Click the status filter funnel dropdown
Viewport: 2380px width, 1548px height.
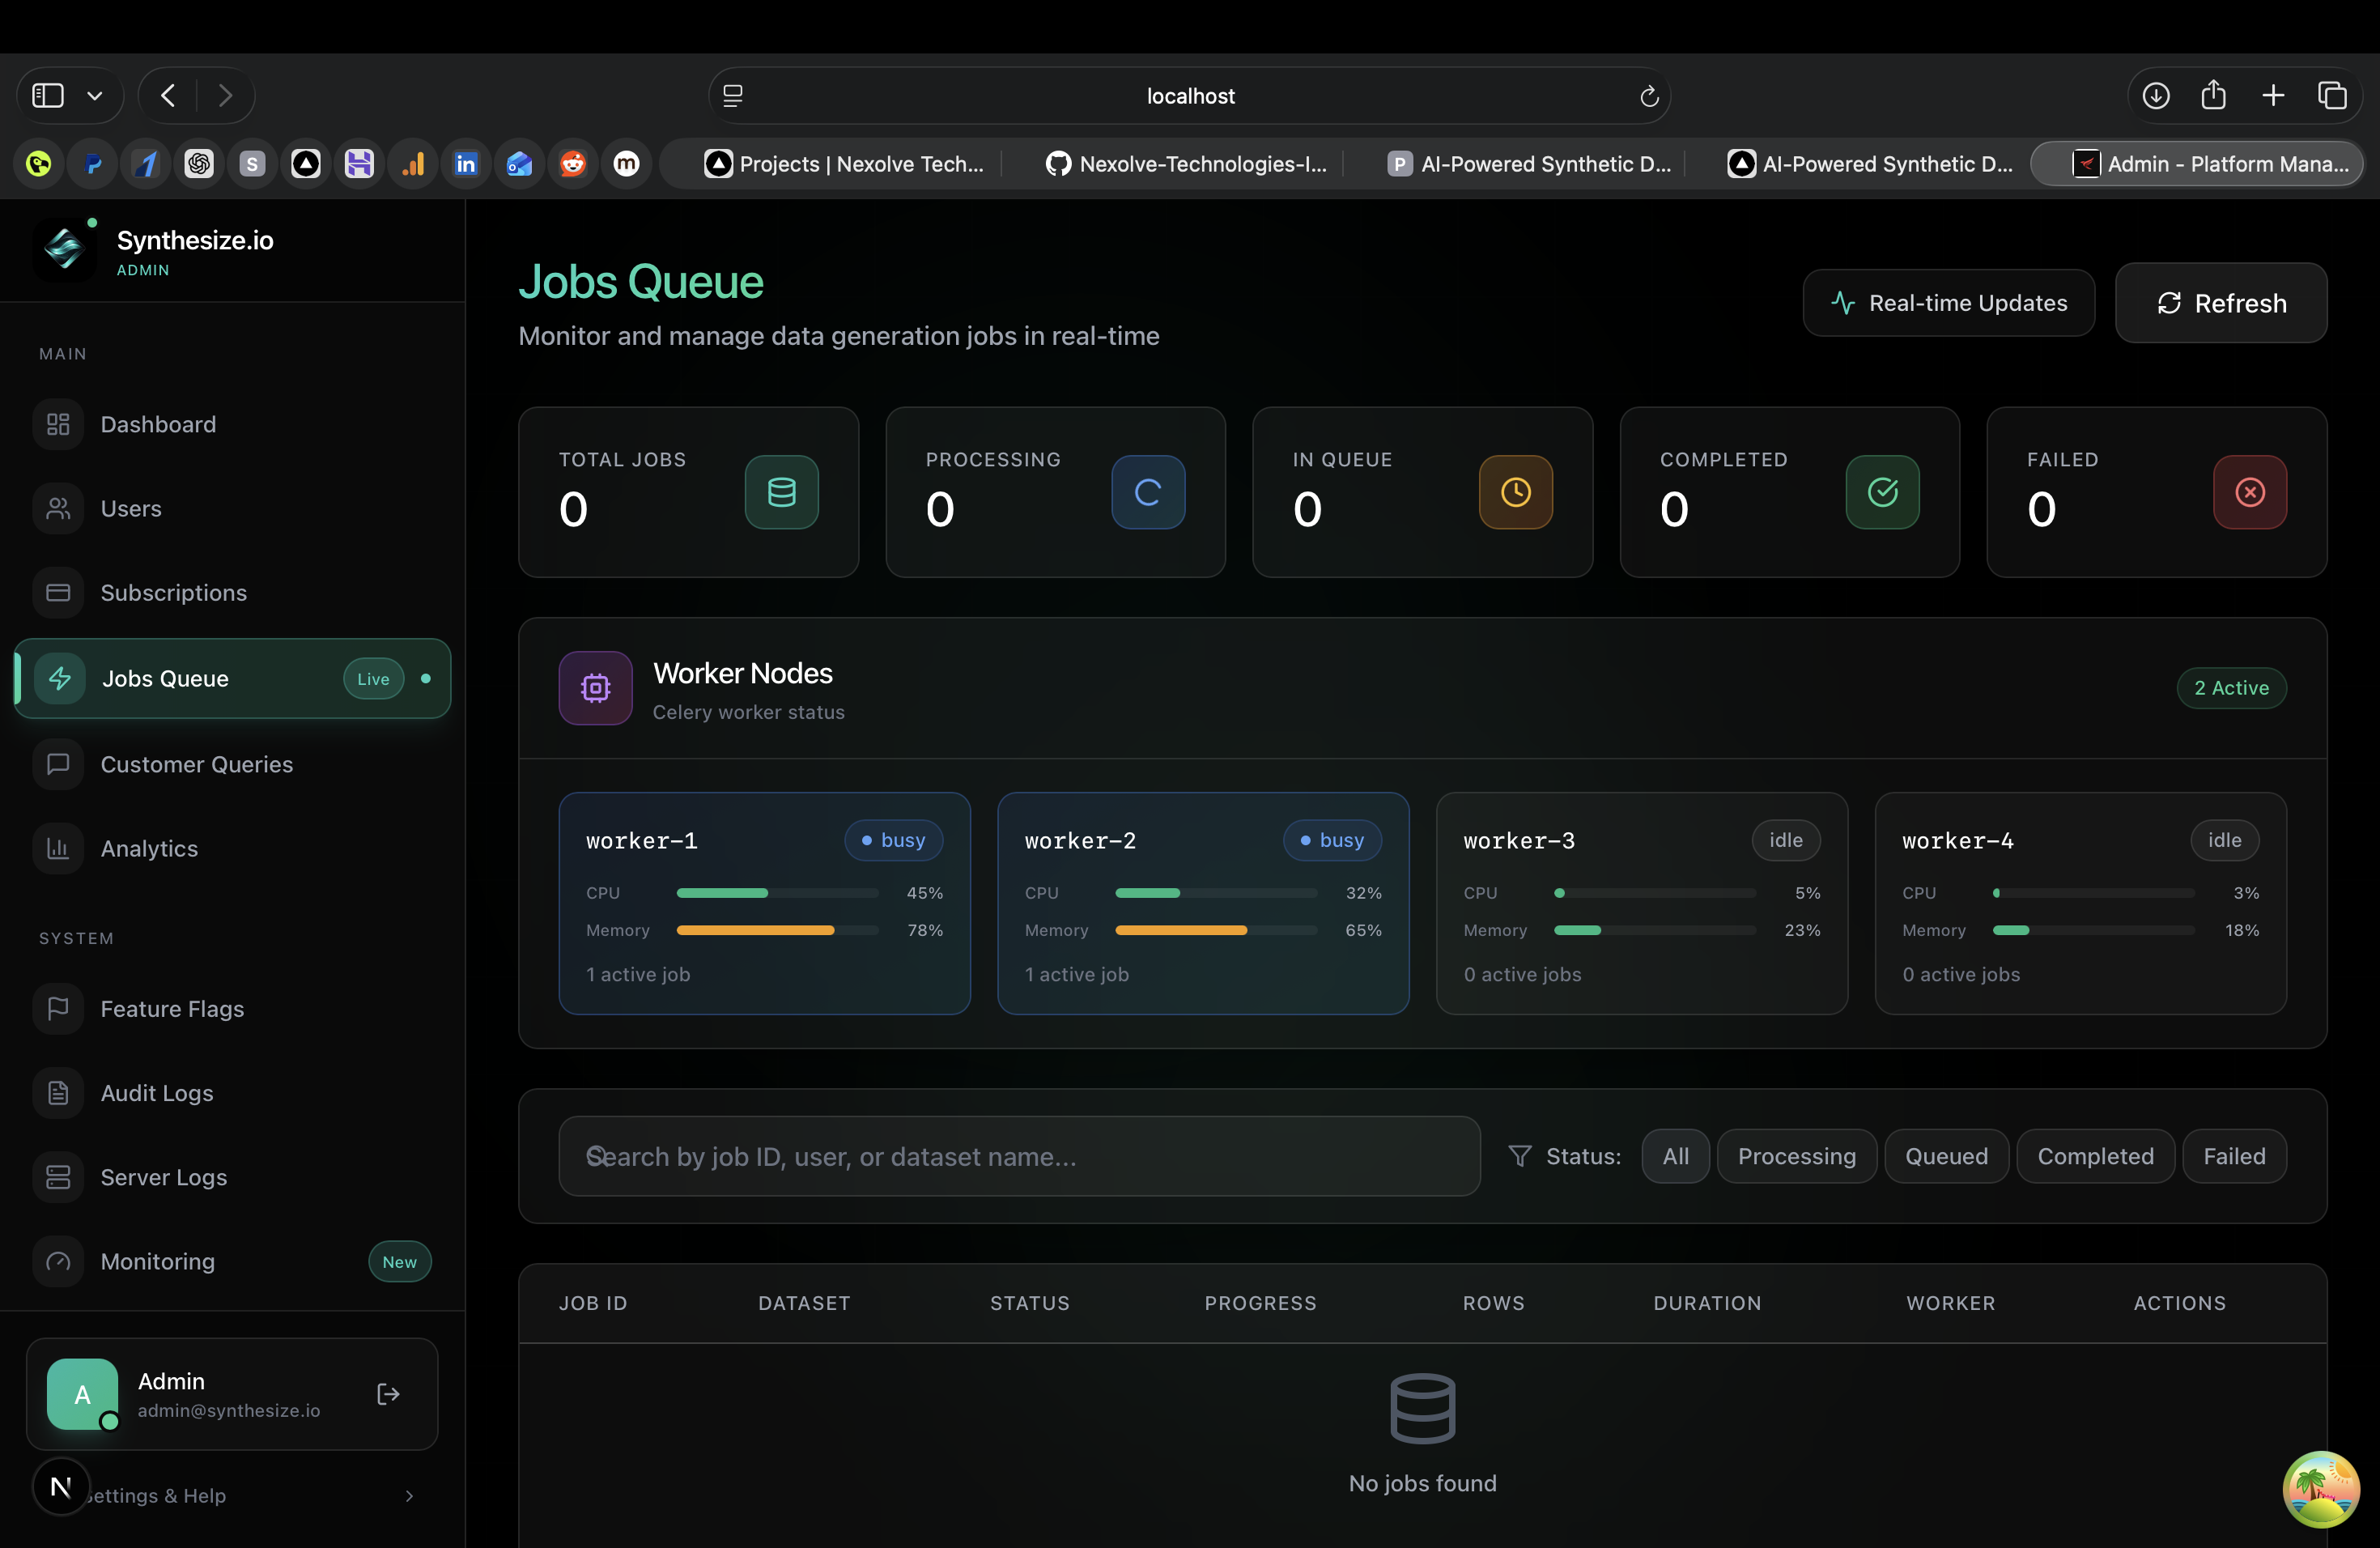point(1520,1156)
